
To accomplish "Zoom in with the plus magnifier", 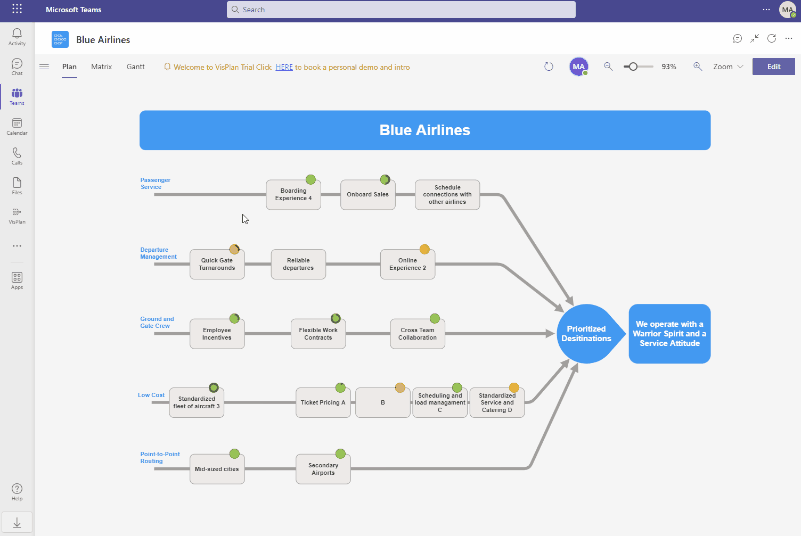I will (697, 66).
